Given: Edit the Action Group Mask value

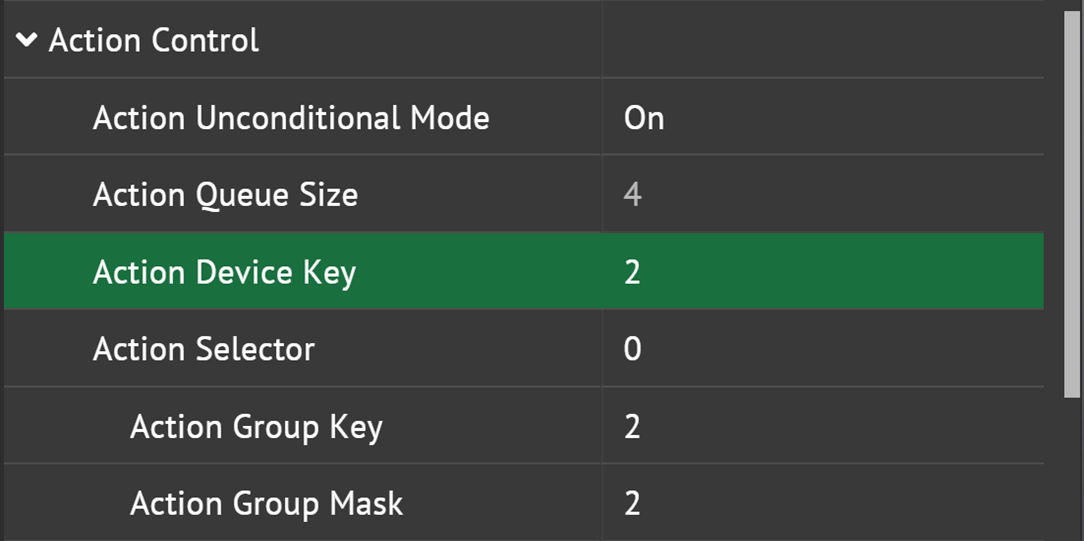Looking at the screenshot, I should pyautogui.click(x=632, y=503).
